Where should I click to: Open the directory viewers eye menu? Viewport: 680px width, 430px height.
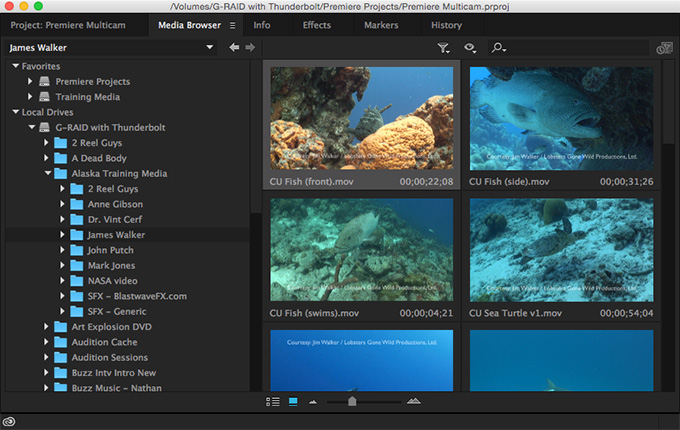coord(470,48)
